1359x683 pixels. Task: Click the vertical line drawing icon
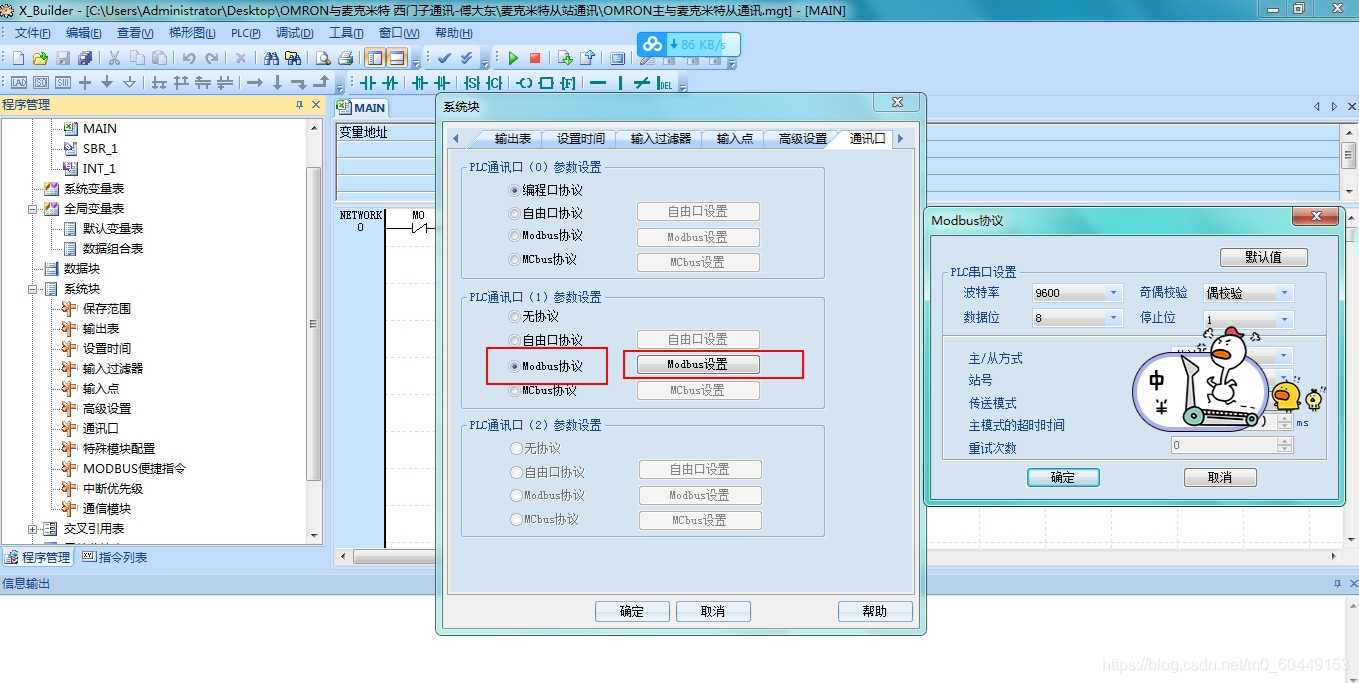(x=620, y=82)
